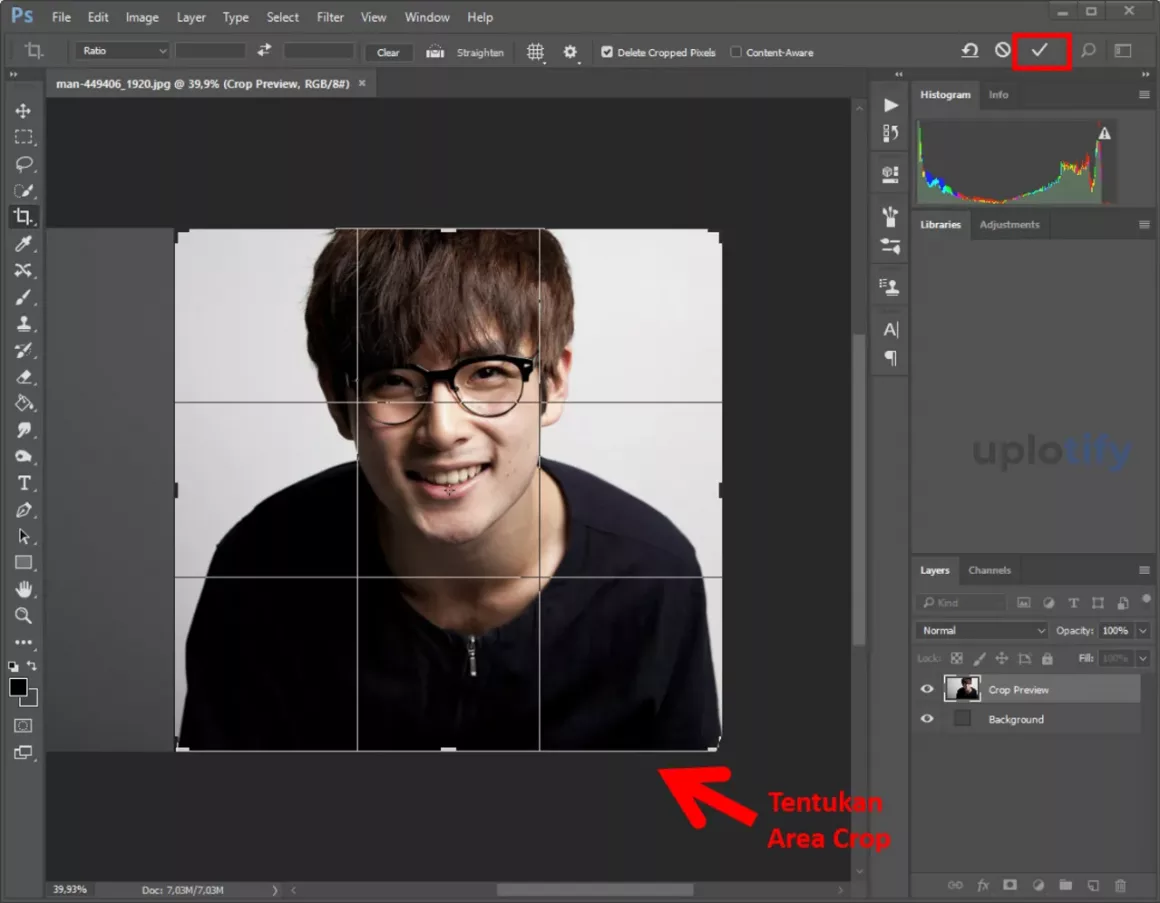Image resolution: width=1160 pixels, height=903 pixels.
Task: Toggle lock all layer icon
Action: coord(1047,658)
